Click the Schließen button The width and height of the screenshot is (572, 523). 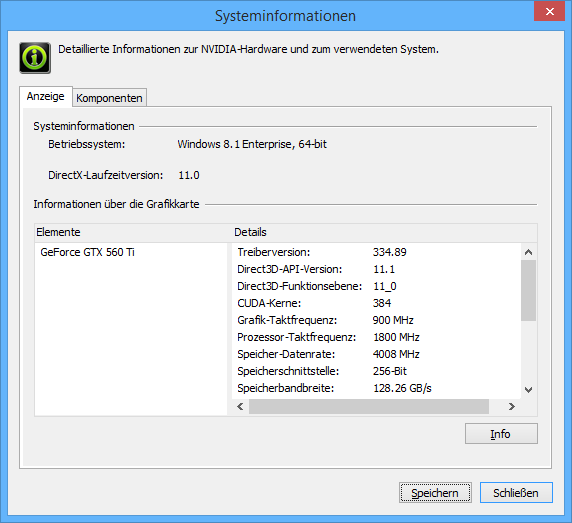point(516,493)
